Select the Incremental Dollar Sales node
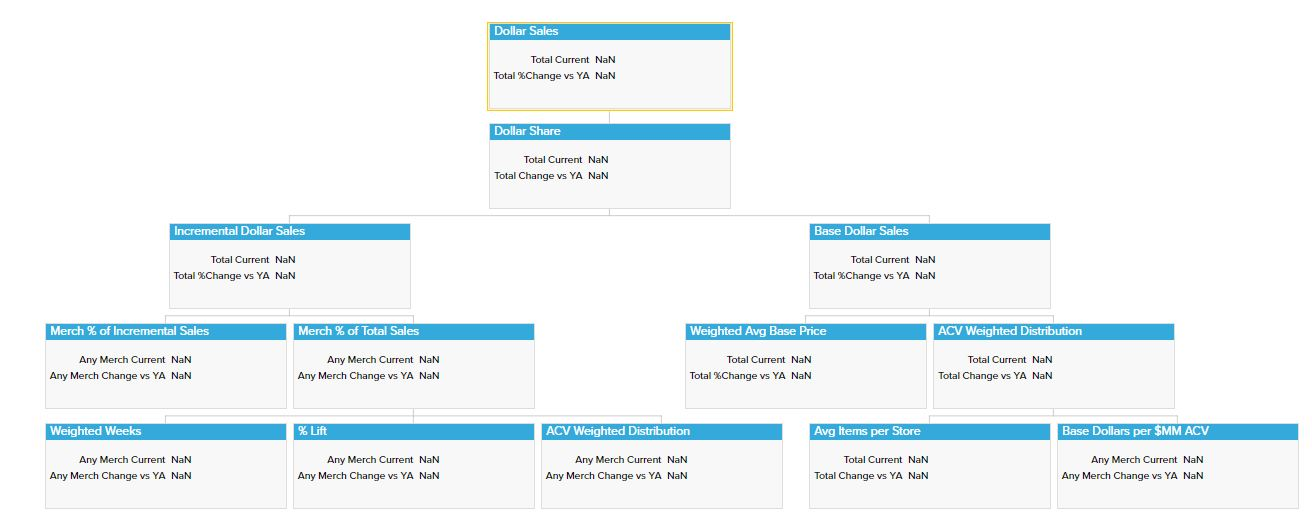 point(289,232)
